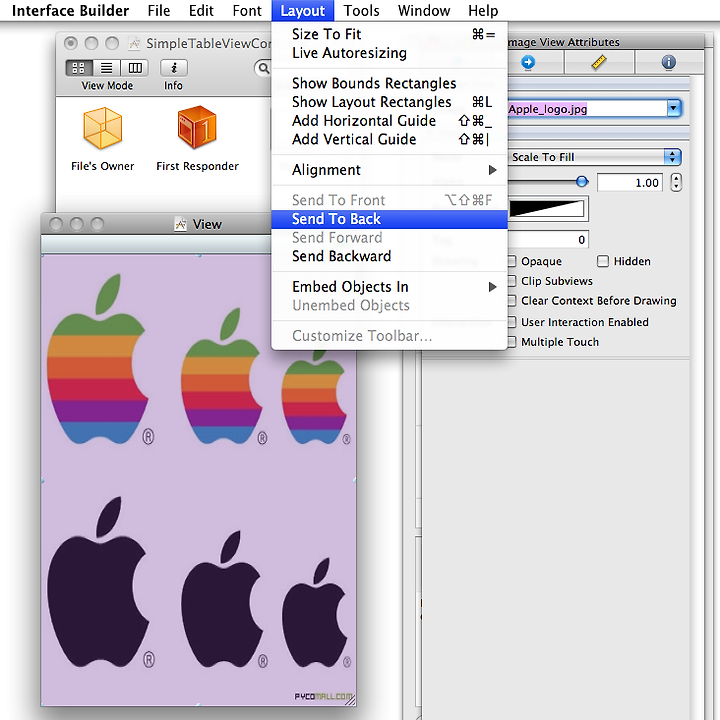Viewport: 720px width, 720px height.
Task: Close the open Layout menu
Action: [303, 11]
